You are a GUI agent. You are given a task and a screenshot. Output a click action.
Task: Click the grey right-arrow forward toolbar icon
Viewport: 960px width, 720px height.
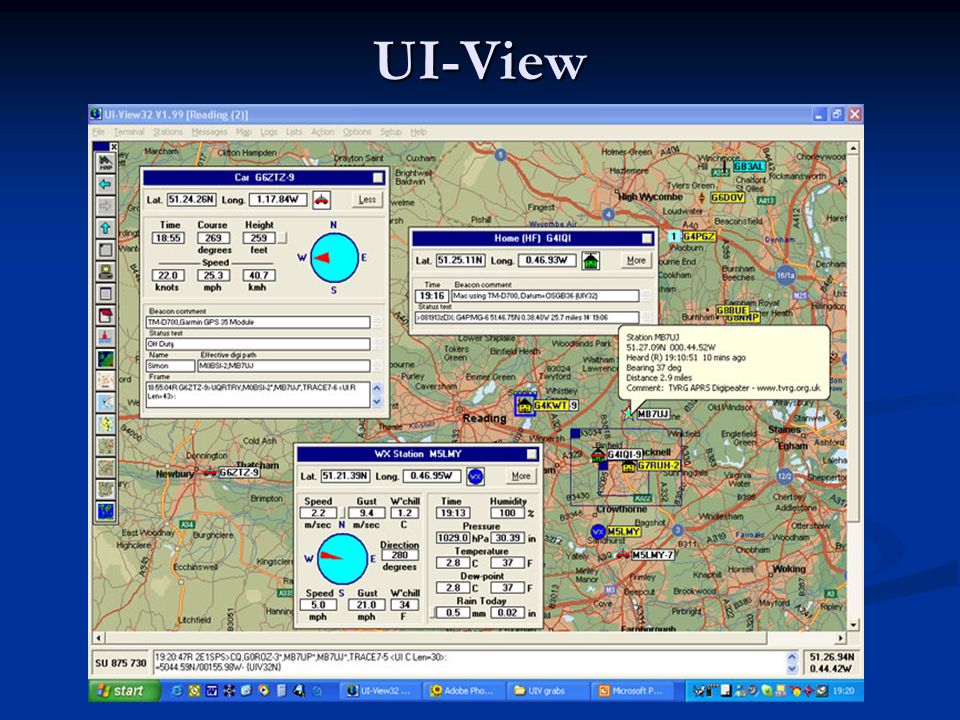pos(105,206)
